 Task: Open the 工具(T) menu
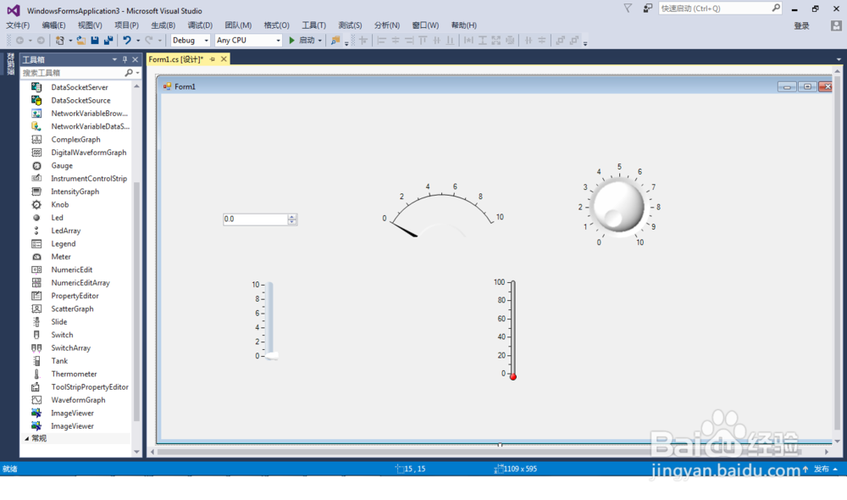314,25
